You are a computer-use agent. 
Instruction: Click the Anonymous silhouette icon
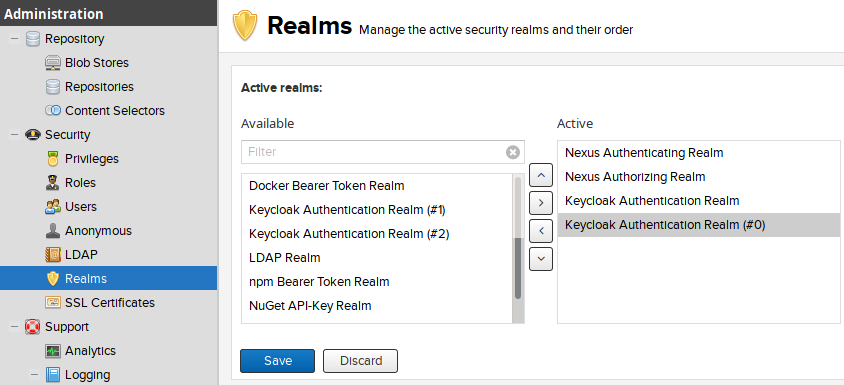(52, 231)
